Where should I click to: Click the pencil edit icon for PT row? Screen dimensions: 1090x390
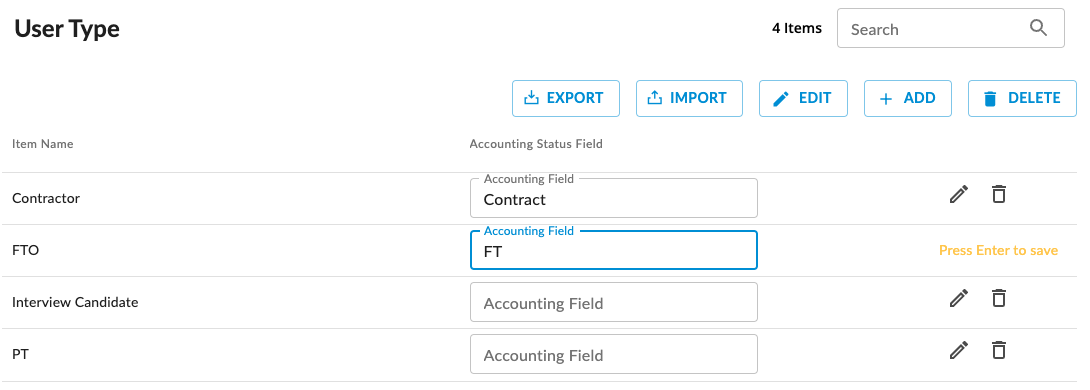[959, 350]
